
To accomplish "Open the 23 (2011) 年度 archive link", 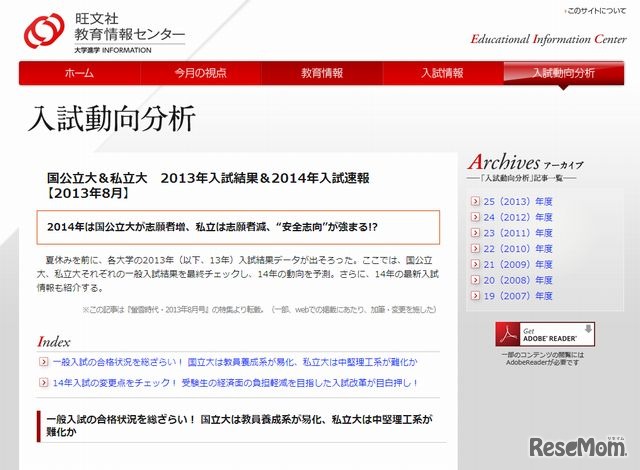I will 518,233.
